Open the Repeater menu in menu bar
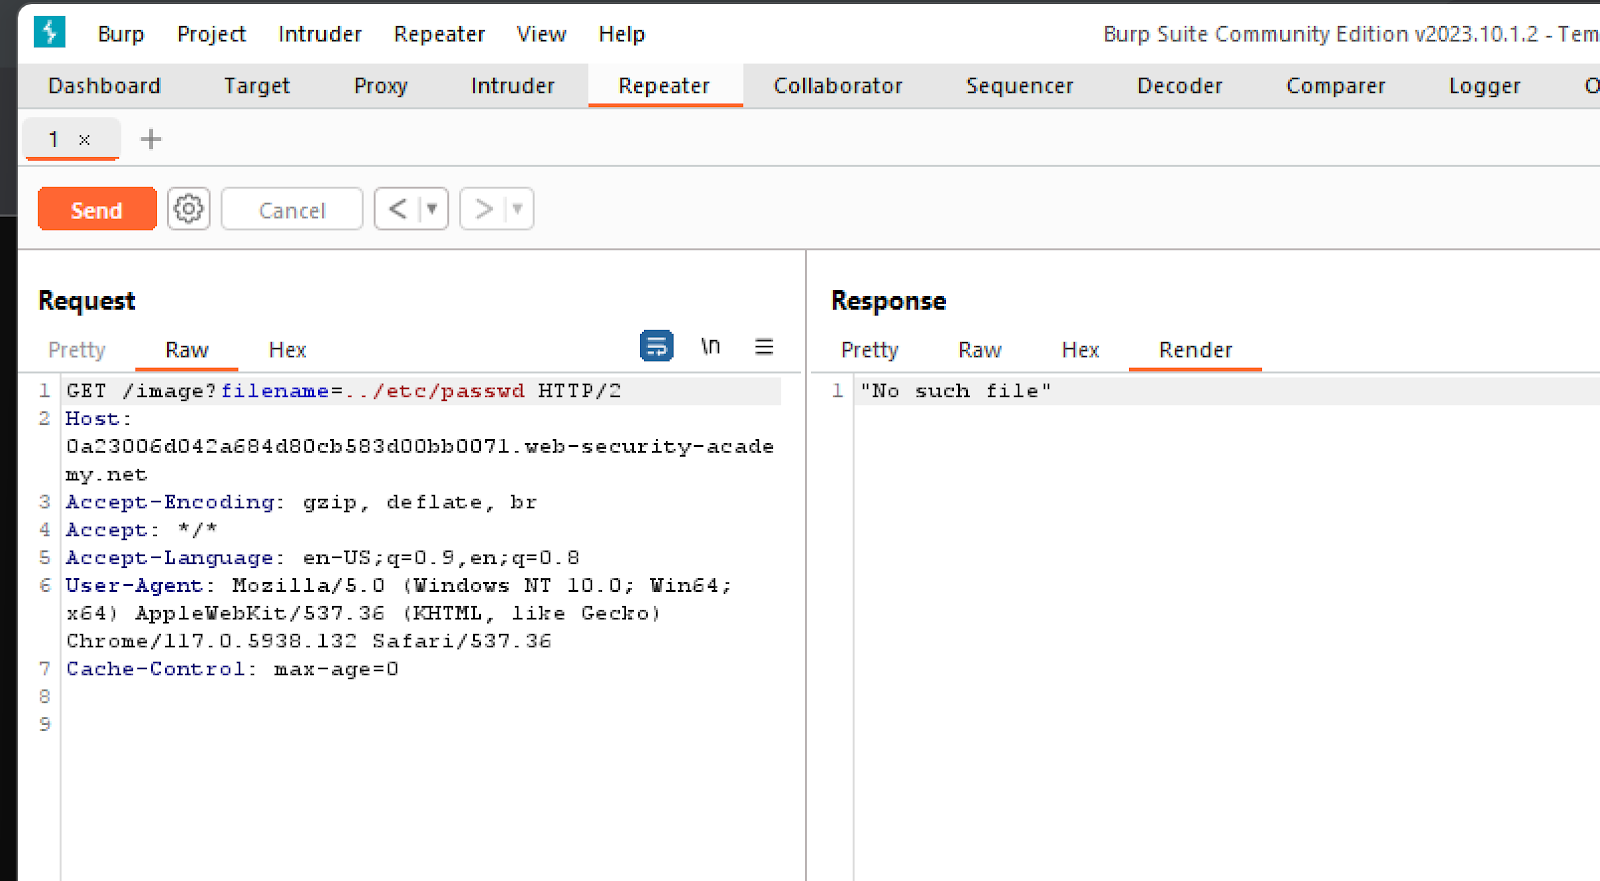 [x=439, y=34]
